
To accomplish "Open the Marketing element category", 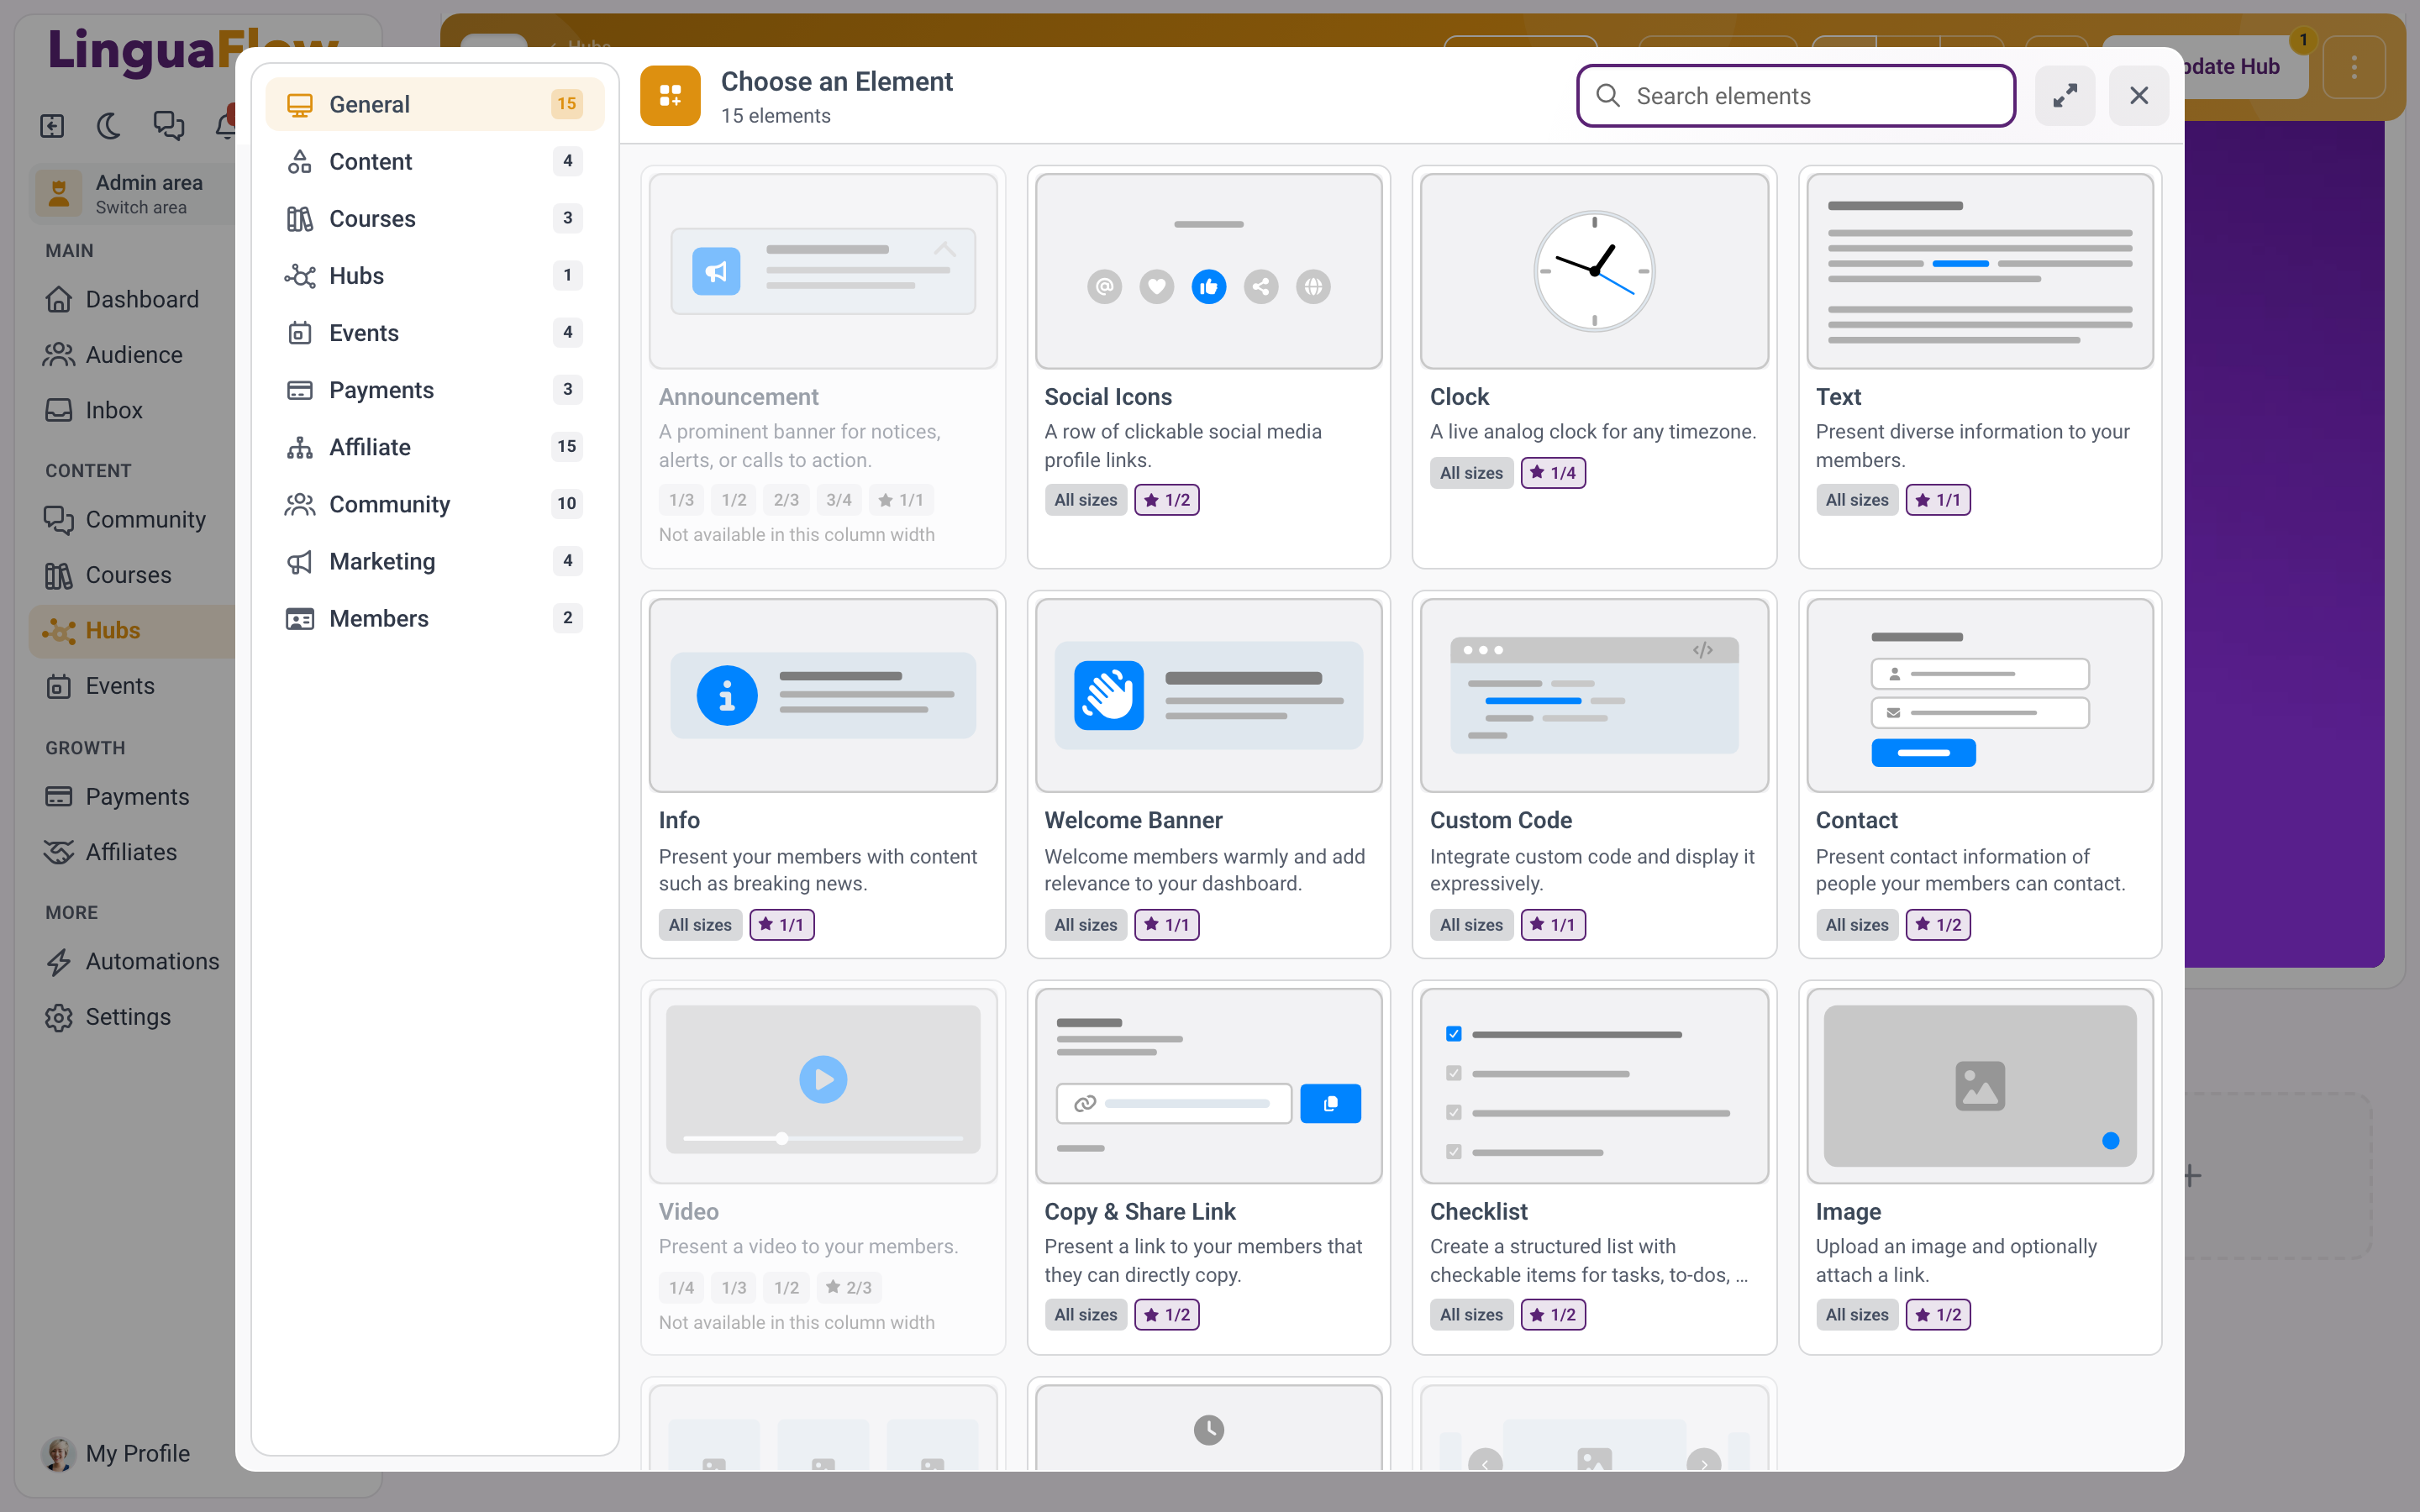I will click(434, 561).
